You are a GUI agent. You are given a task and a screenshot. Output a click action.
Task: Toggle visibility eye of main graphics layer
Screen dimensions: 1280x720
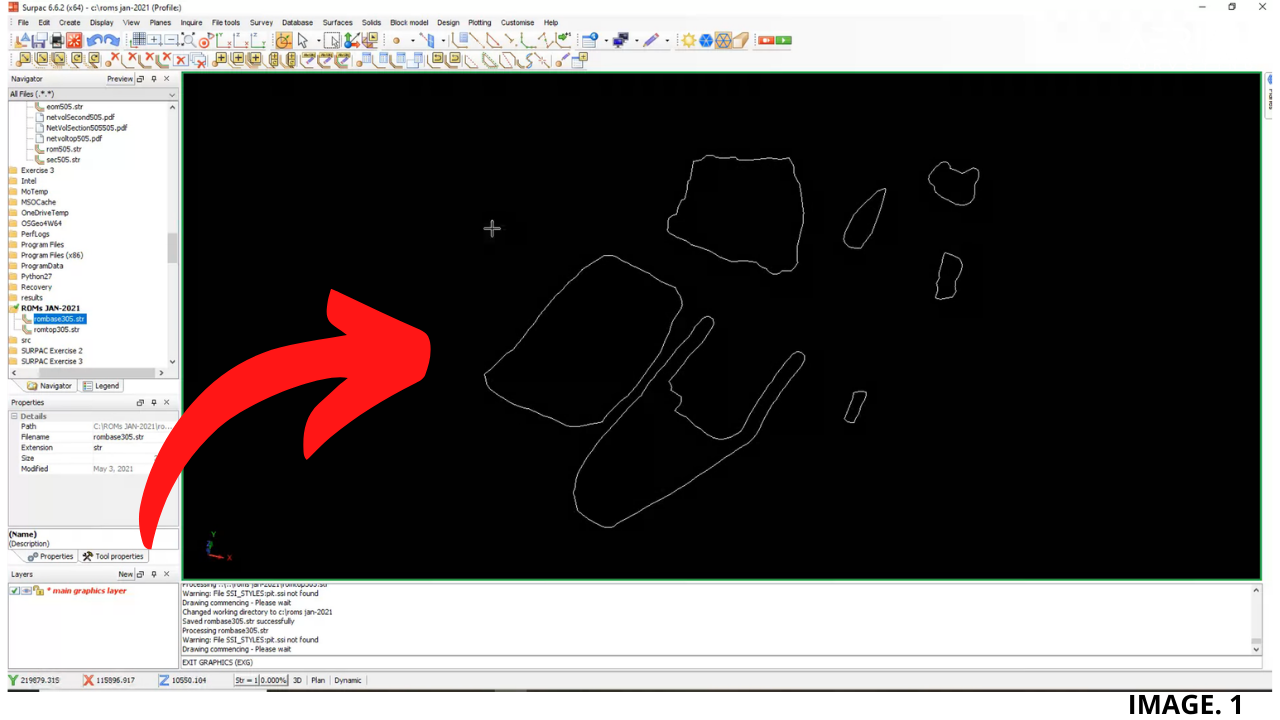27,591
